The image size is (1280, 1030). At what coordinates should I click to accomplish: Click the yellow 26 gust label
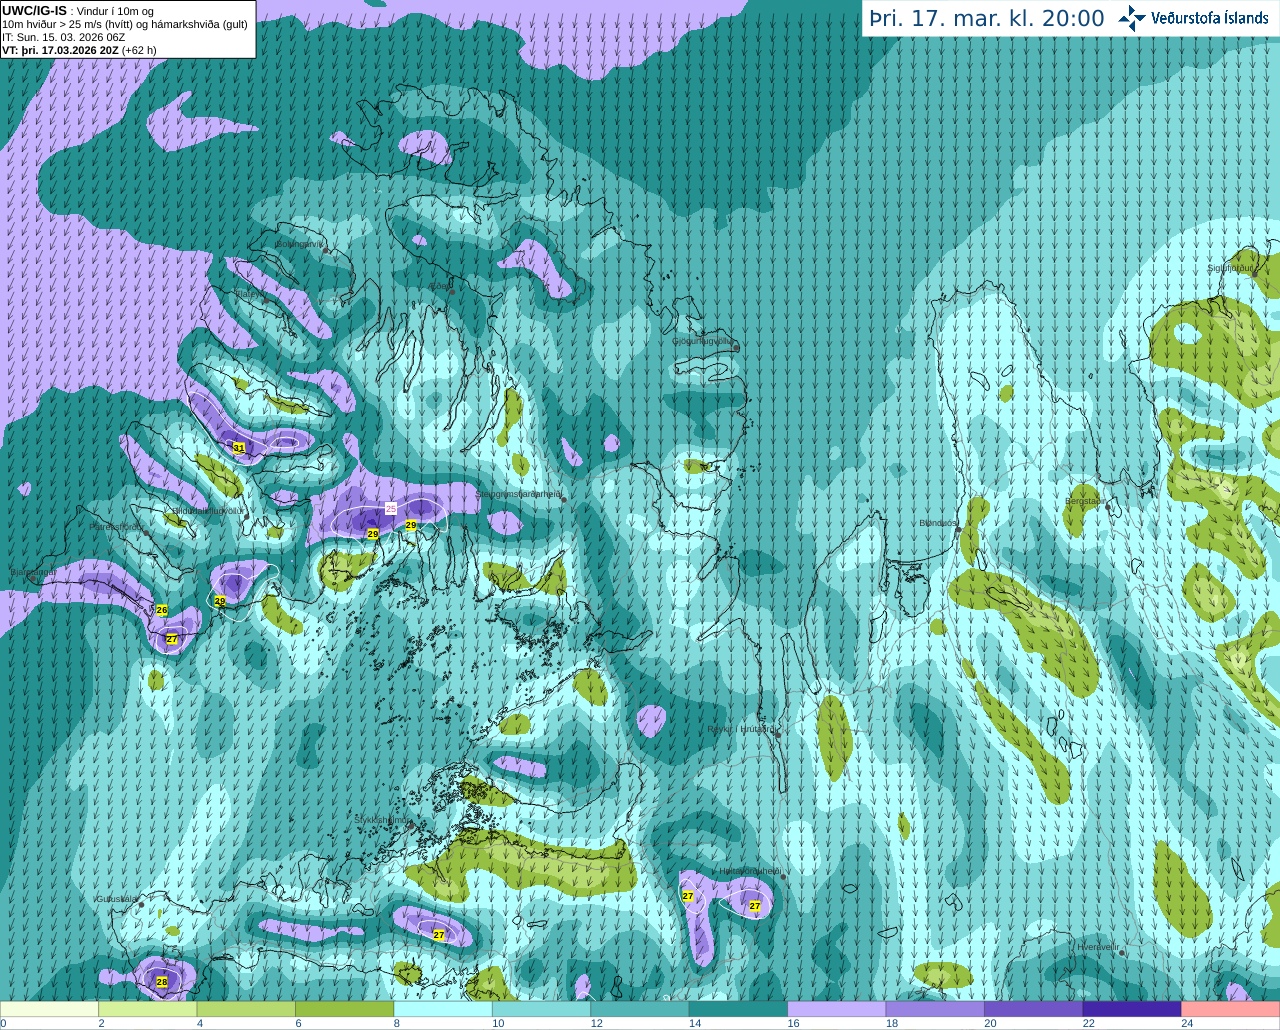162,610
